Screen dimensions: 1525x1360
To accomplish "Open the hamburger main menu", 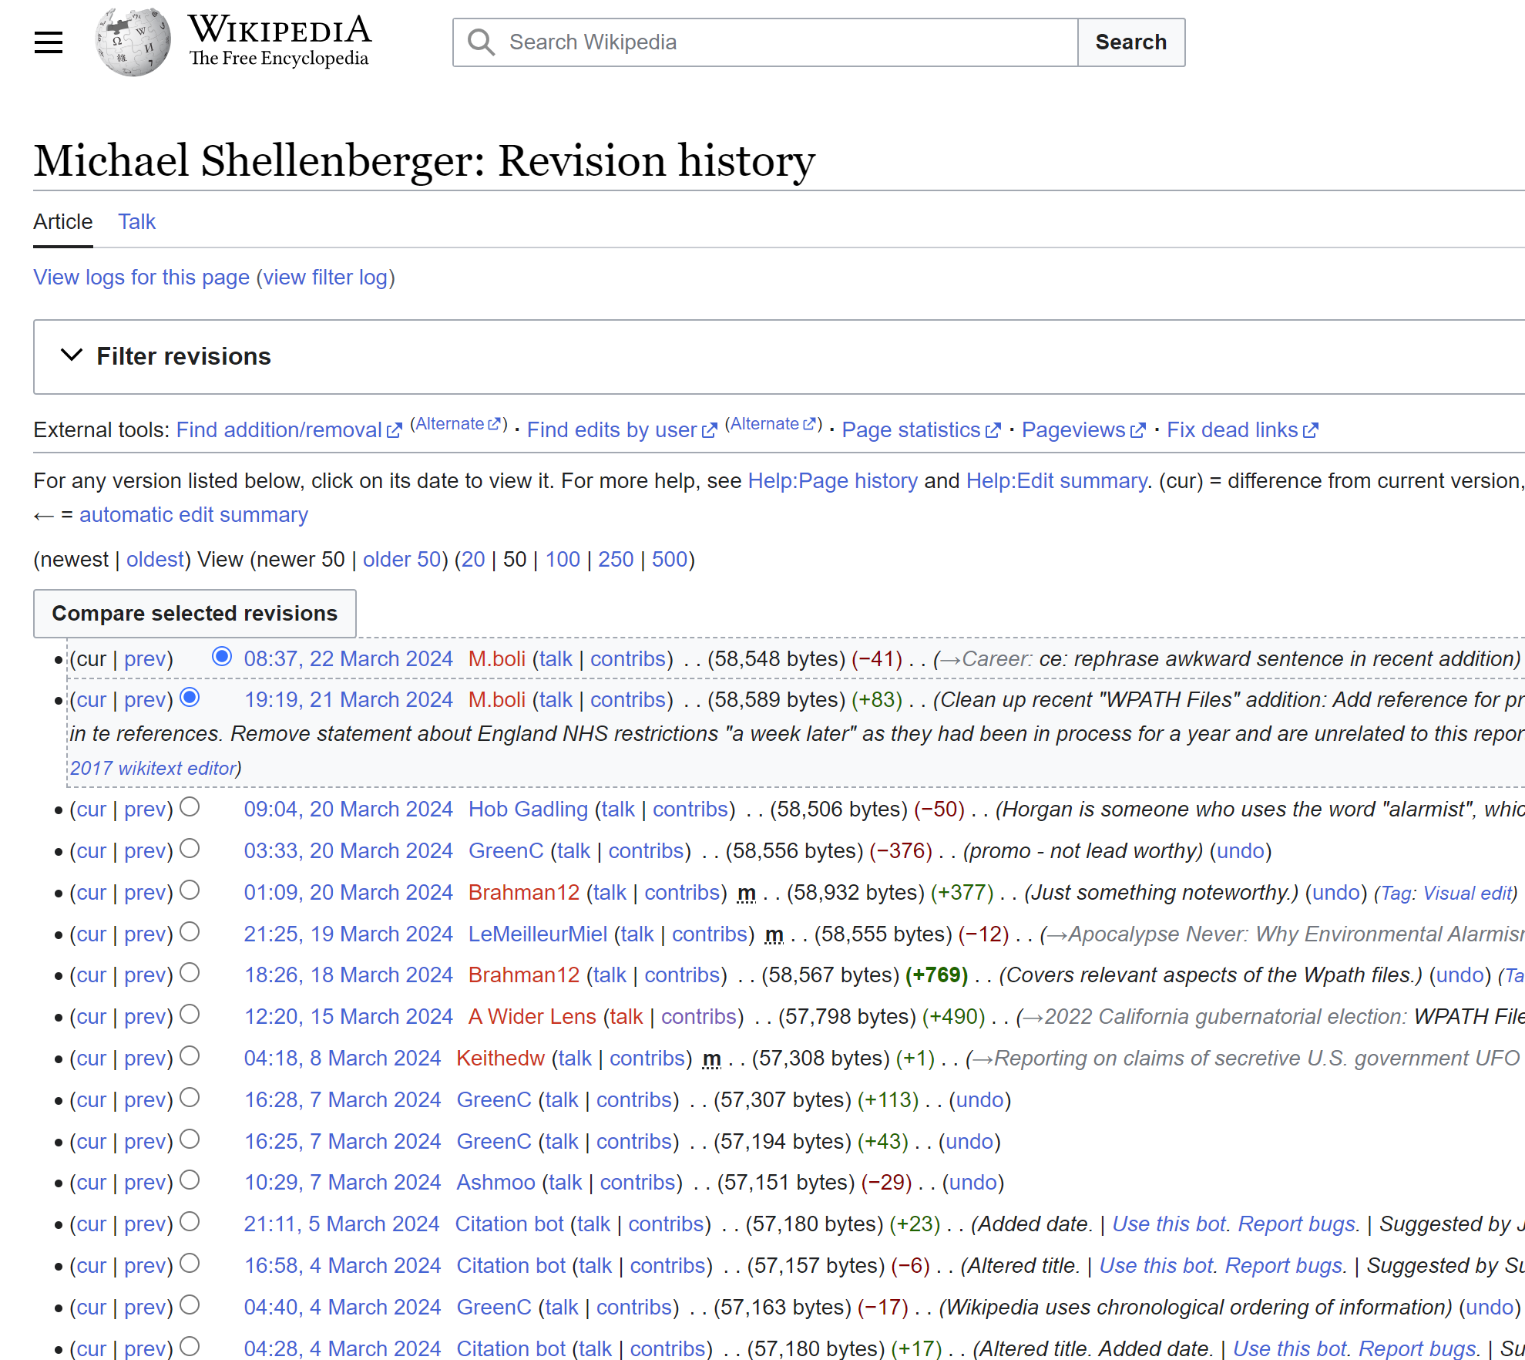I will [48, 42].
